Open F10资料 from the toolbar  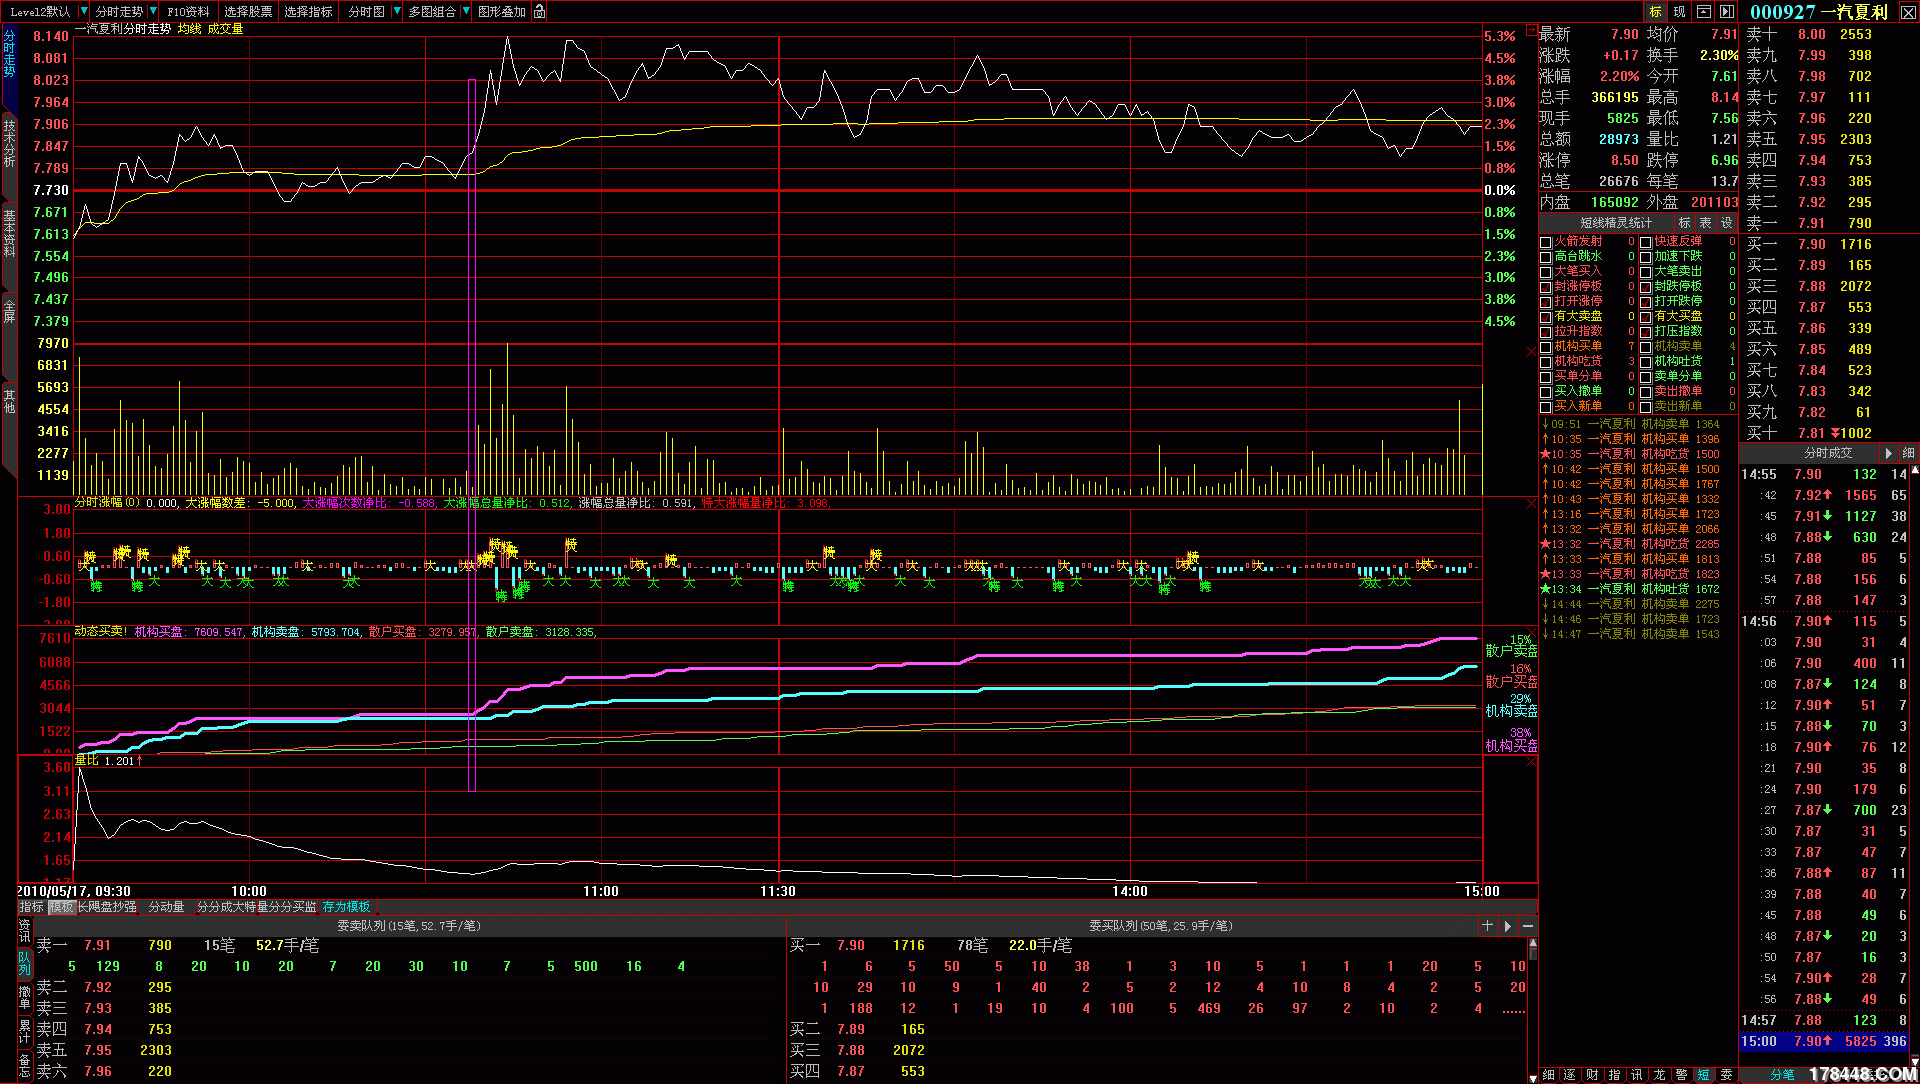point(188,11)
